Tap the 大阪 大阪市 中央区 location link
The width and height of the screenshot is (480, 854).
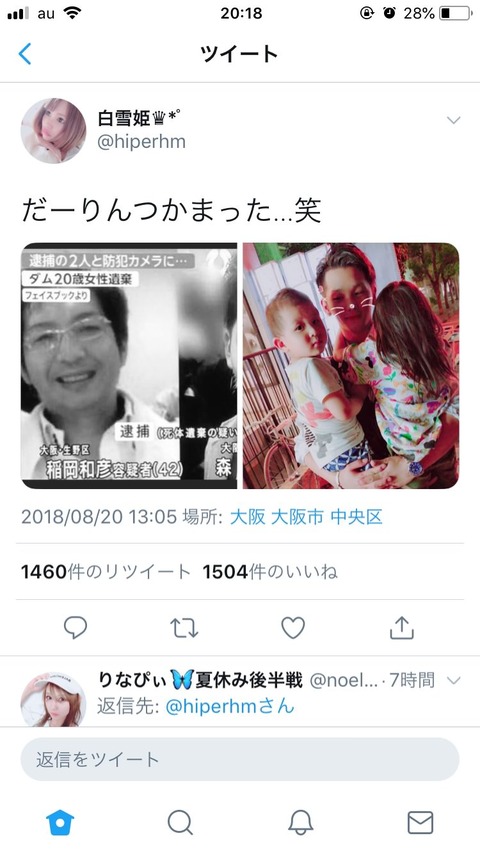coord(306,516)
